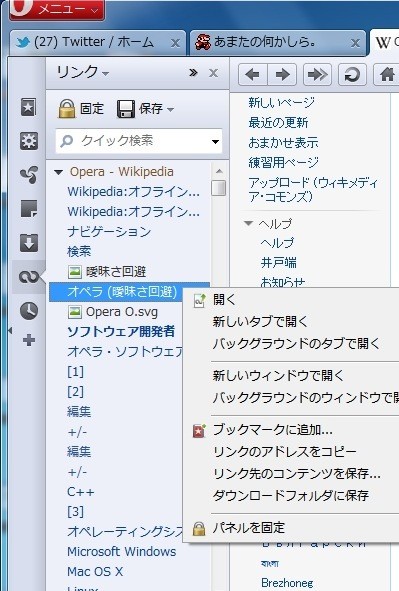Click the Mac OS X link in list
The width and height of the screenshot is (399, 591).
pyautogui.click(x=95, y=571)
